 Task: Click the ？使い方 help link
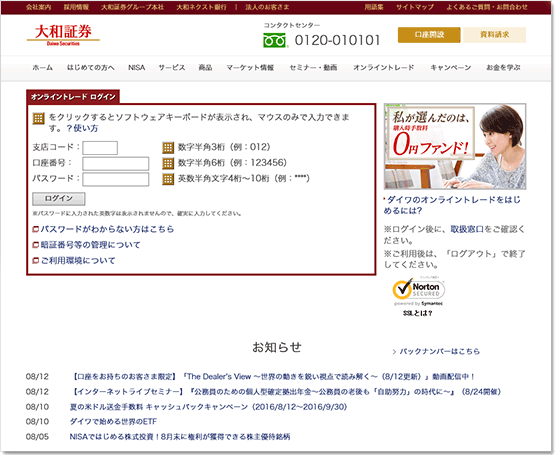click(x=82, y=128)
